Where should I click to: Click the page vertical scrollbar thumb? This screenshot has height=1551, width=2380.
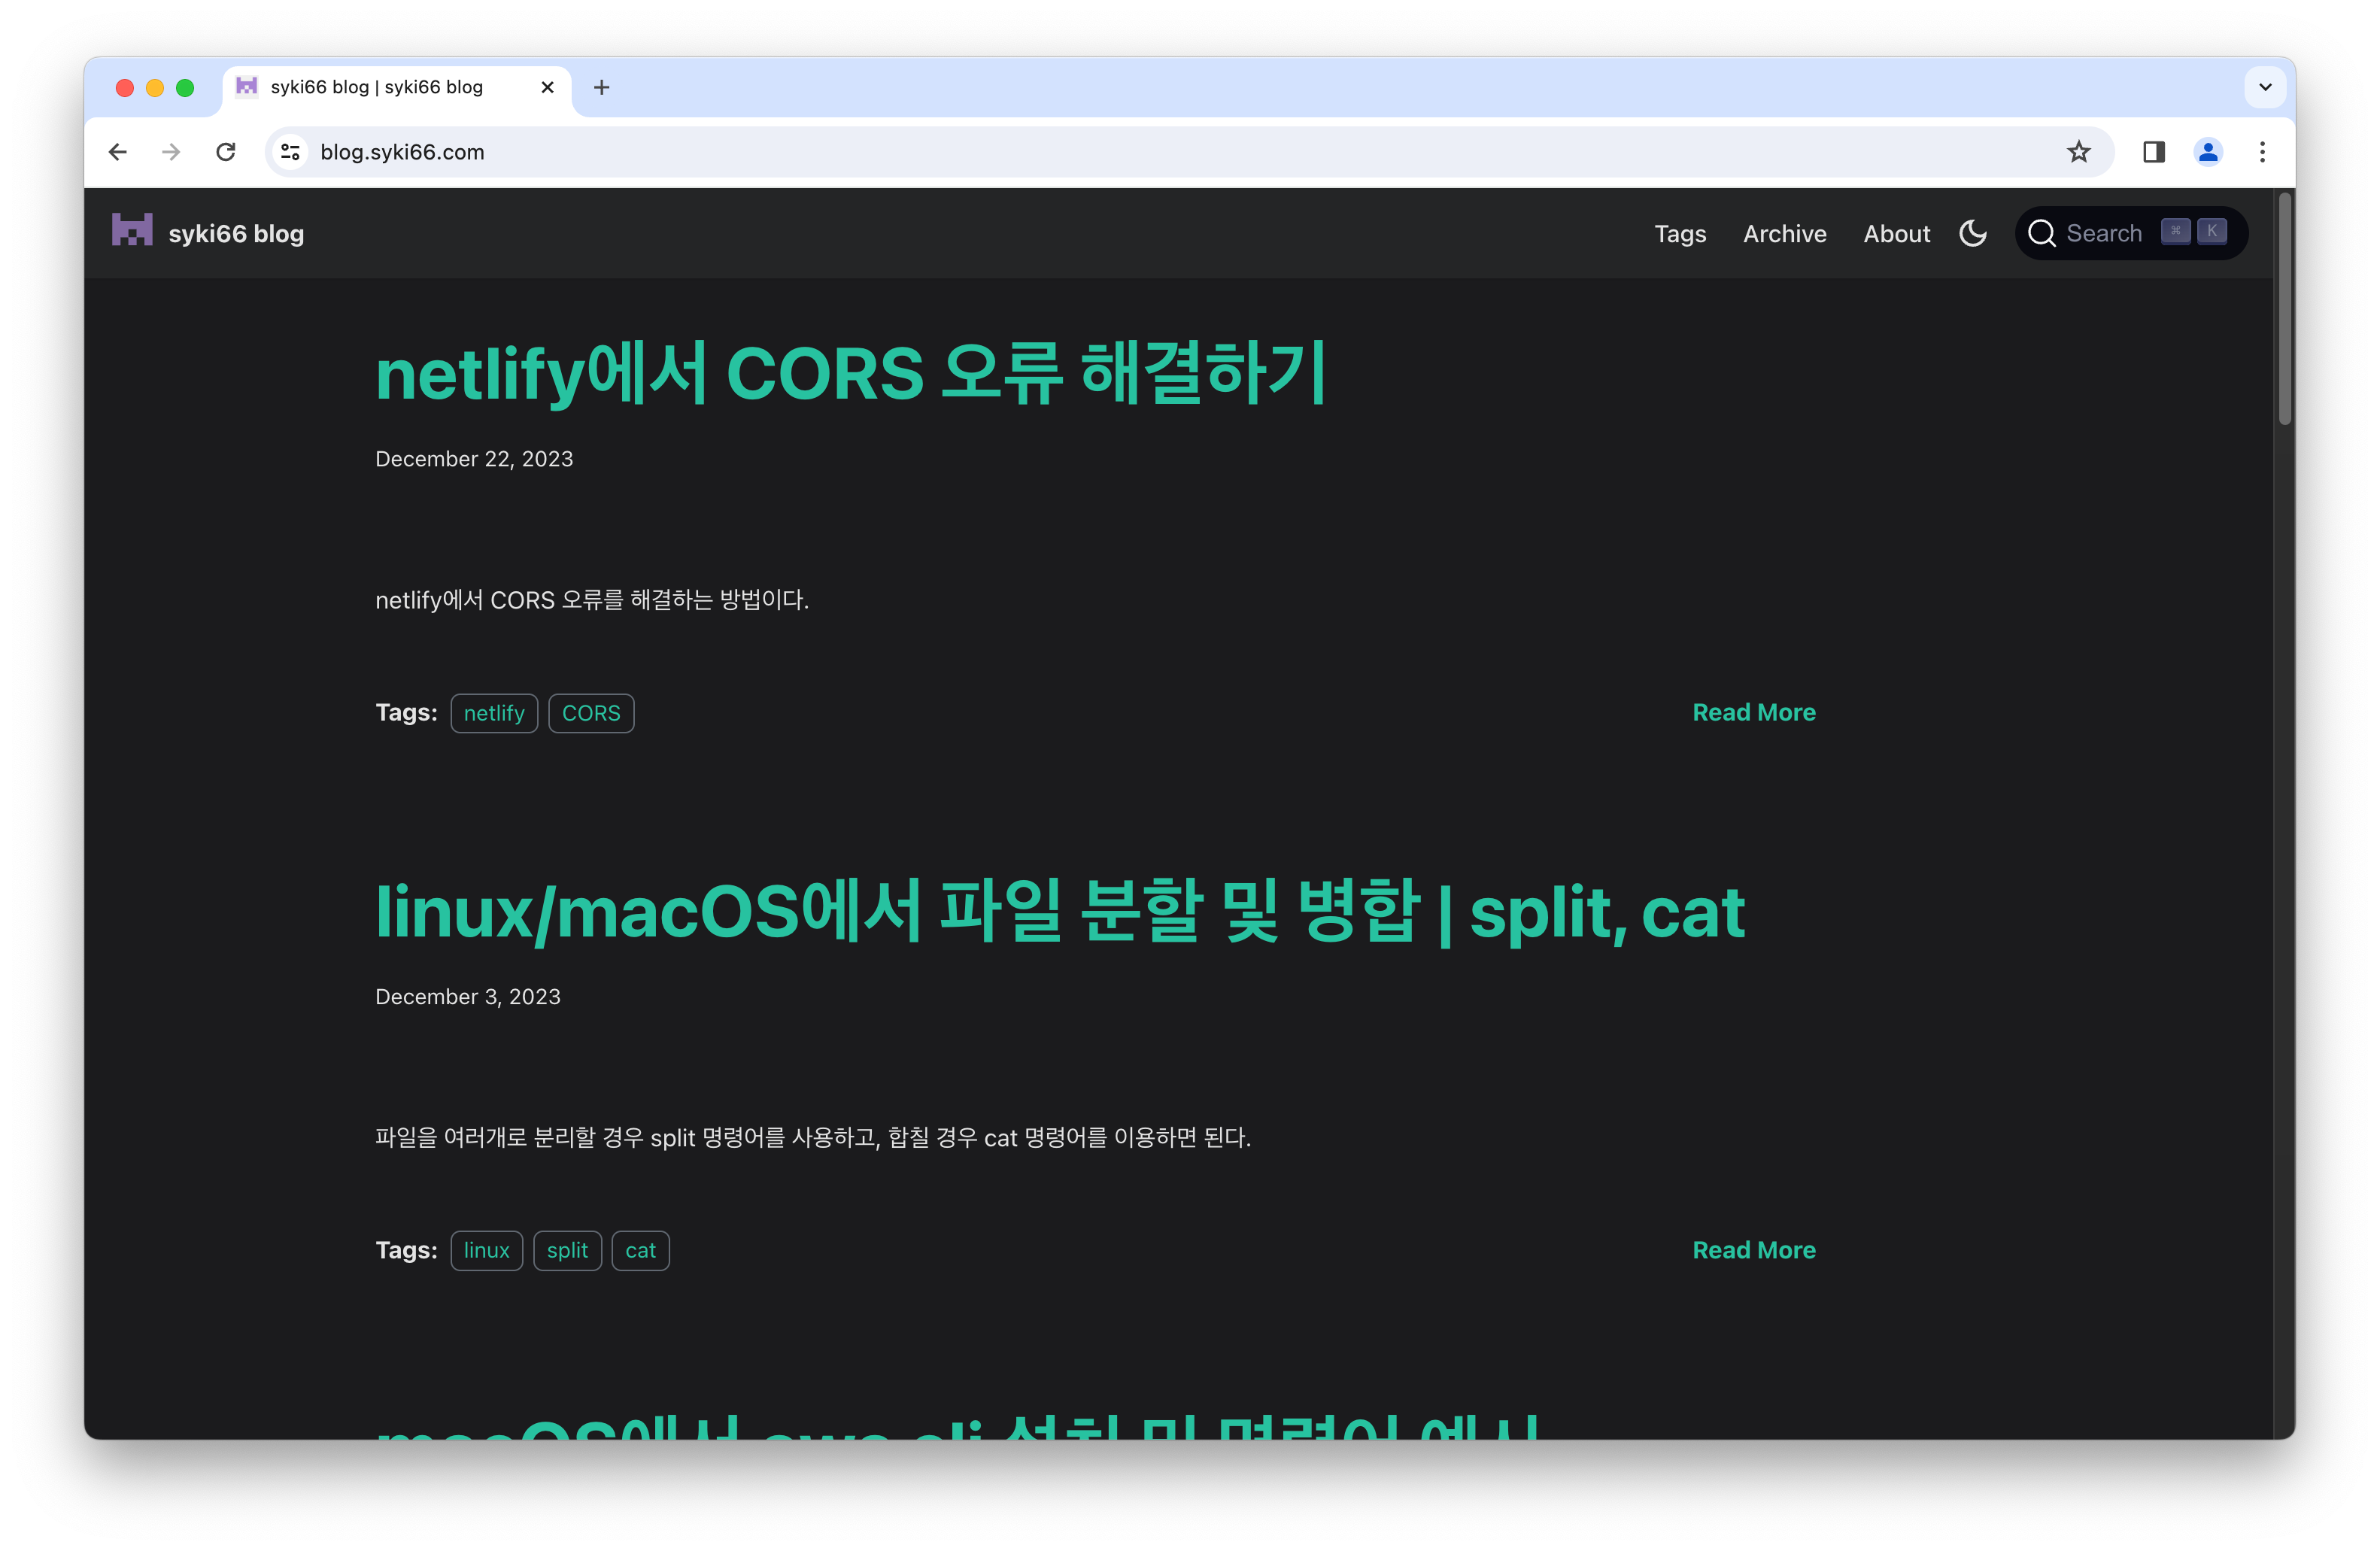(x=2284, y=310)
